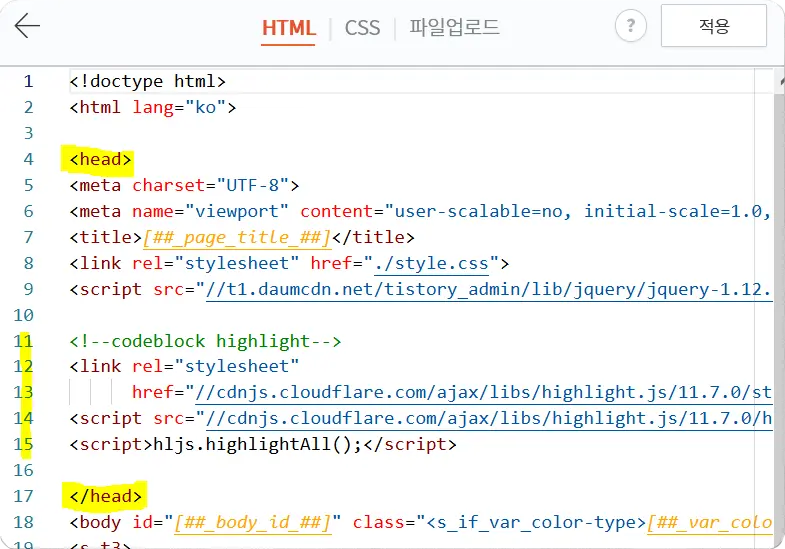Switch to the HTML tab

(x=289, y=28)
